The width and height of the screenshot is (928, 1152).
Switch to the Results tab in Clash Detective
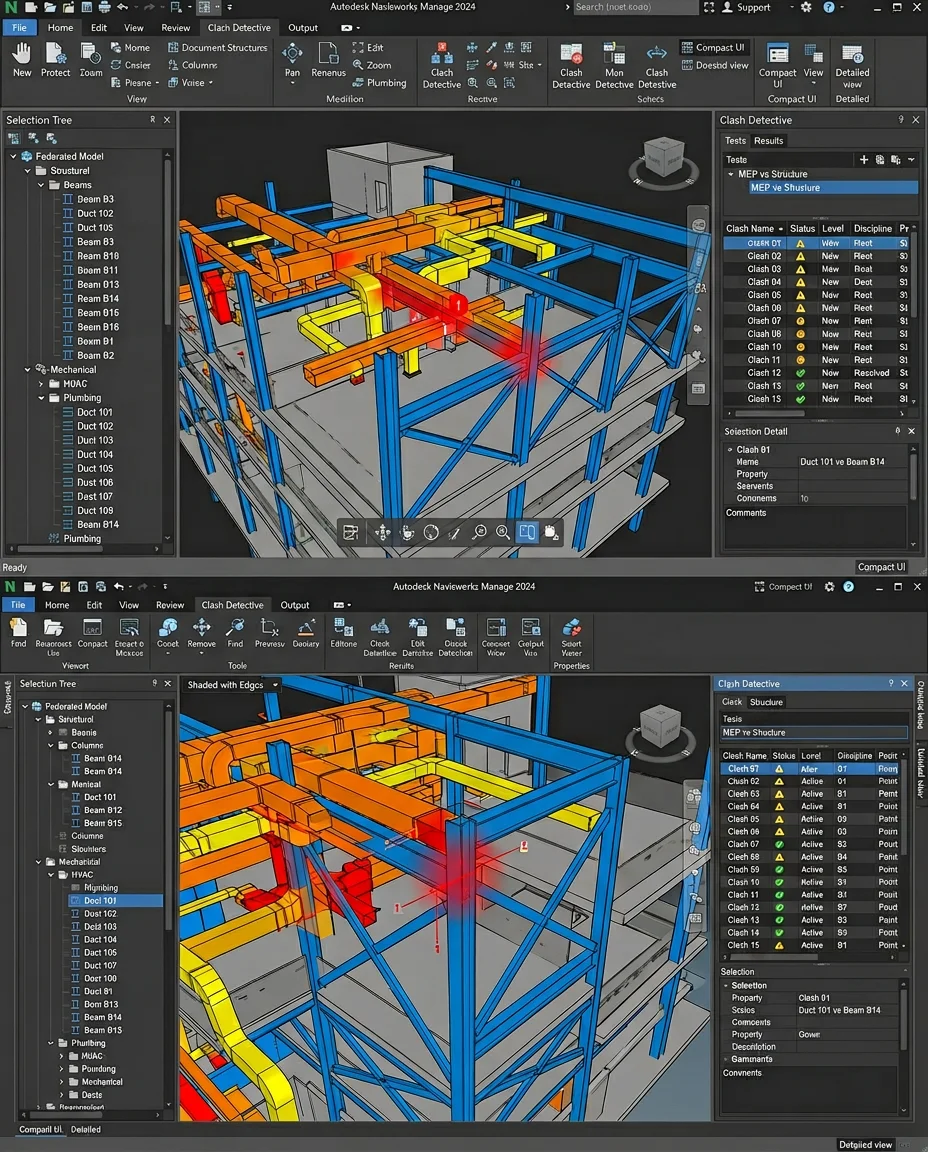click(769, 140)
